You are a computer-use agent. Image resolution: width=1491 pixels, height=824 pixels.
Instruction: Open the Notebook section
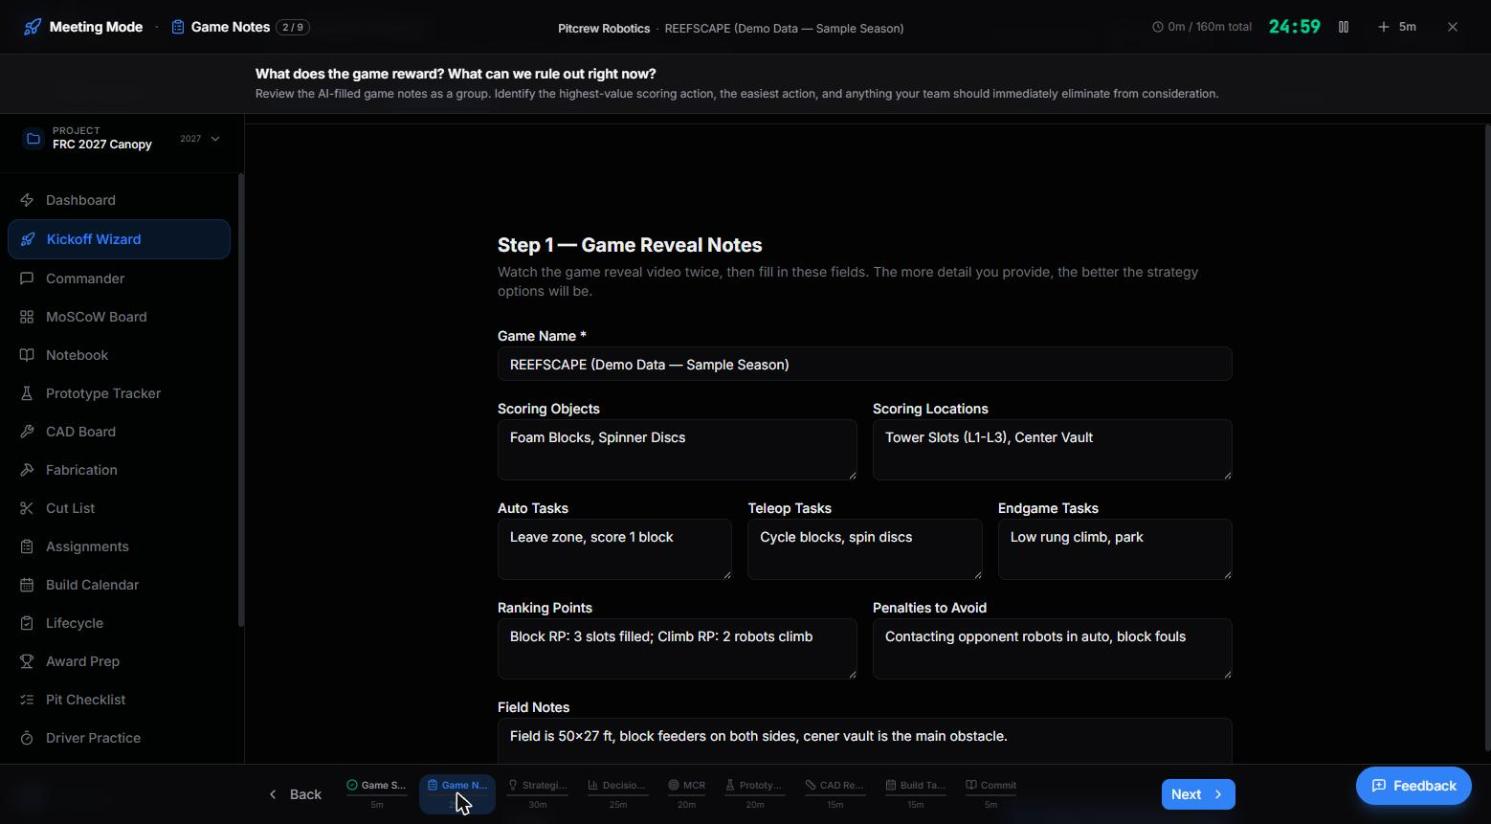119,355
